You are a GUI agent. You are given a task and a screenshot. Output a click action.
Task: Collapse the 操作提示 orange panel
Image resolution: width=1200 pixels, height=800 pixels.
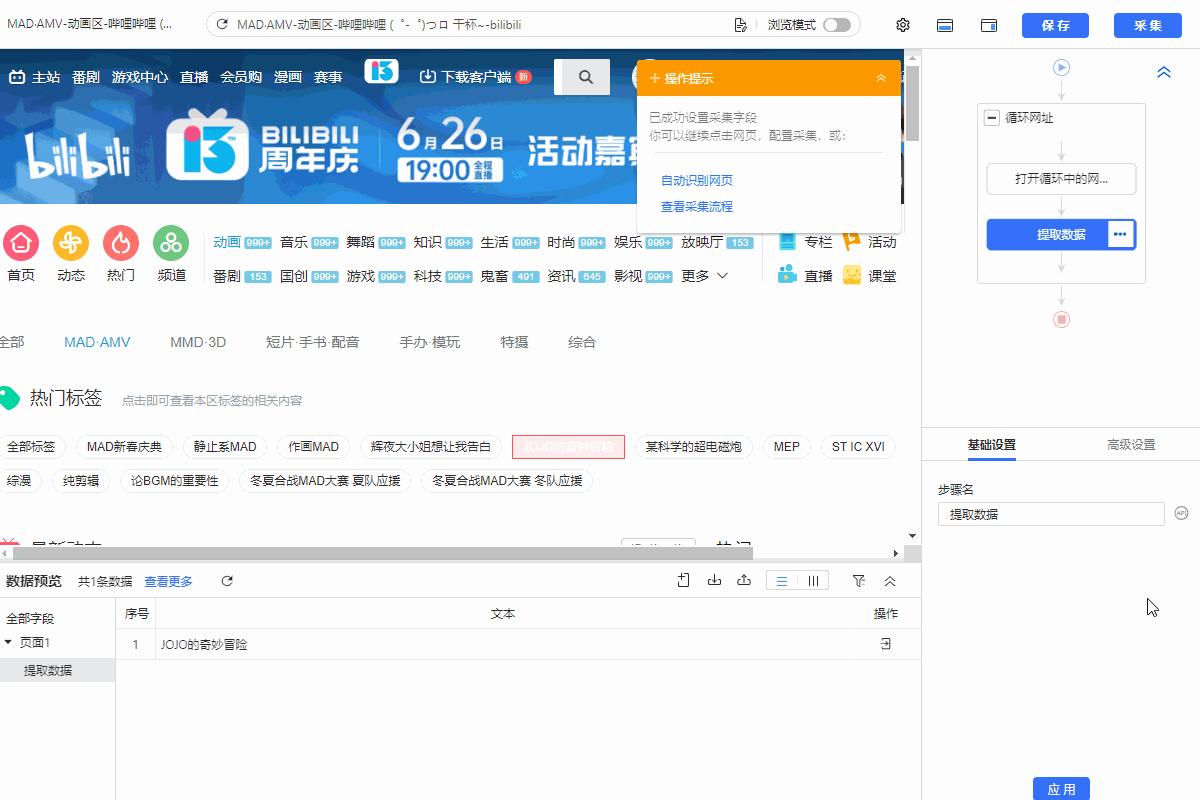[881, 78]
